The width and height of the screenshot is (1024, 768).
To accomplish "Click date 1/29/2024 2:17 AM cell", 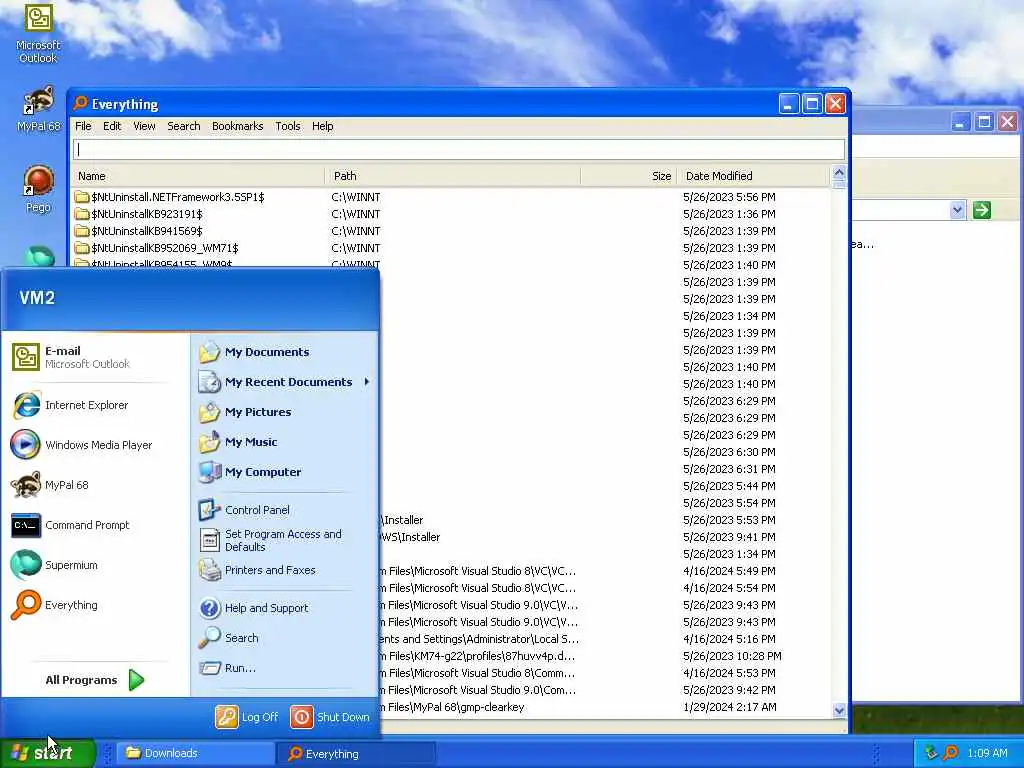I will point(729,707).
